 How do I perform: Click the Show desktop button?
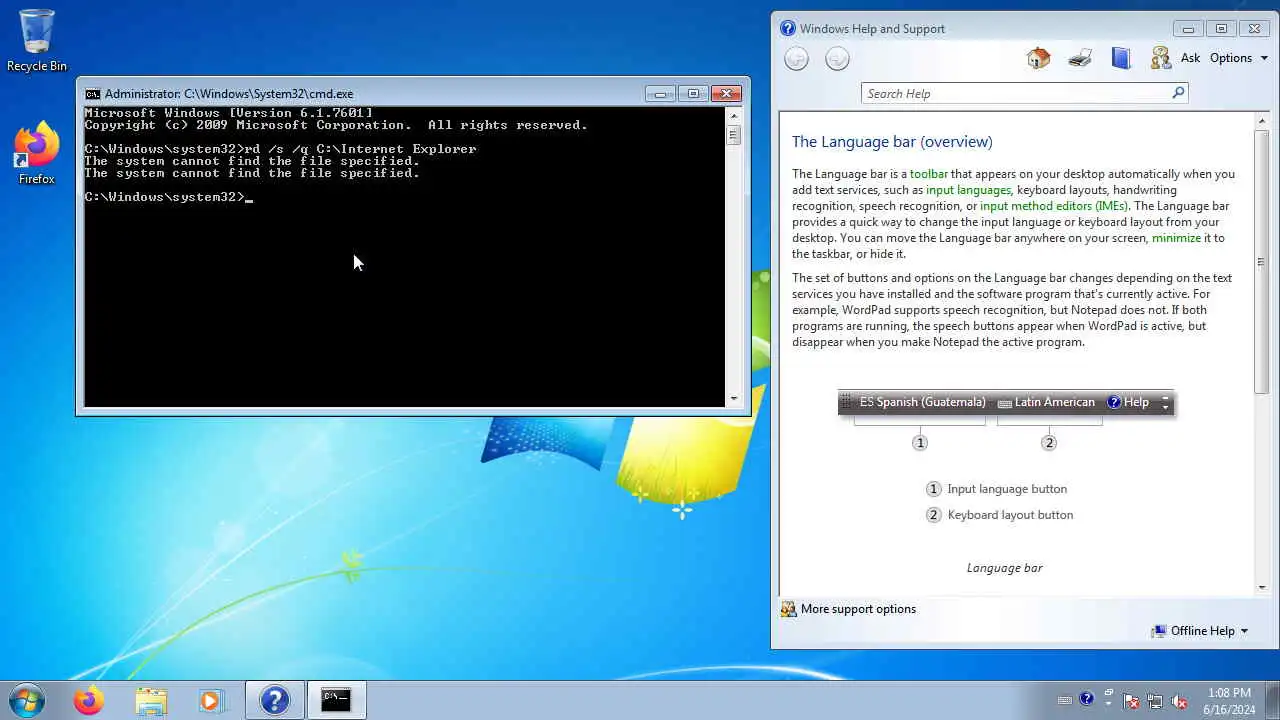1272,700
